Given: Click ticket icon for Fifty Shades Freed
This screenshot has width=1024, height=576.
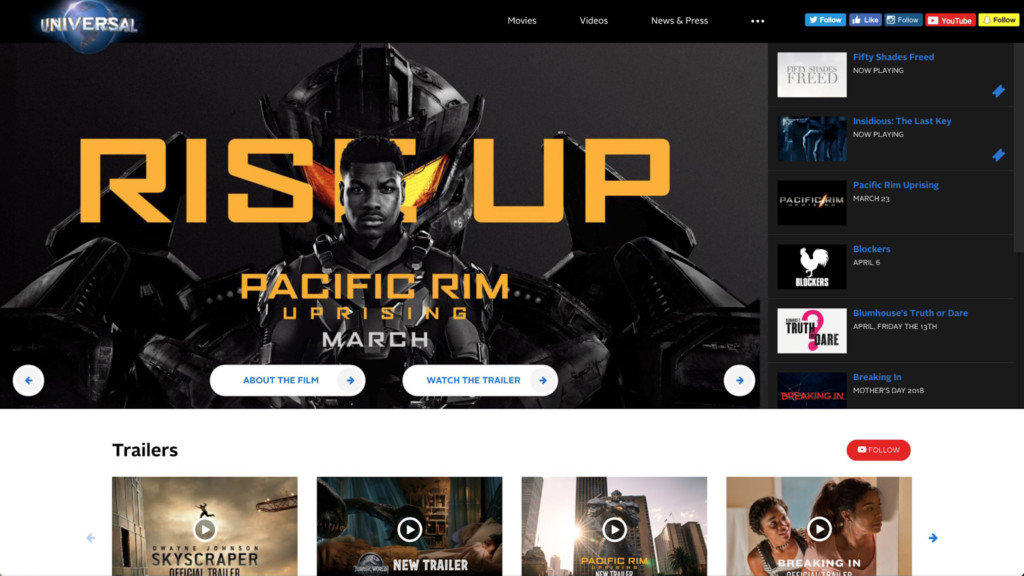Looking at the screenshot, I should pyautogui.click(x=999, y=91).
